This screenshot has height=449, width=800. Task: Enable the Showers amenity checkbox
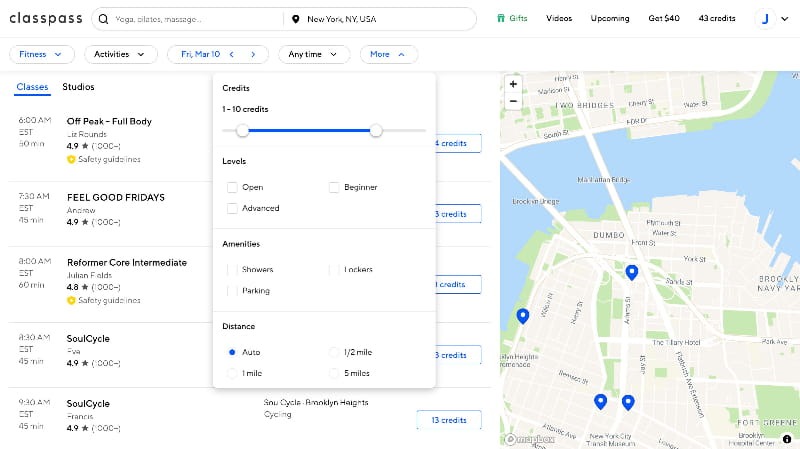click(x=232, y=270)
